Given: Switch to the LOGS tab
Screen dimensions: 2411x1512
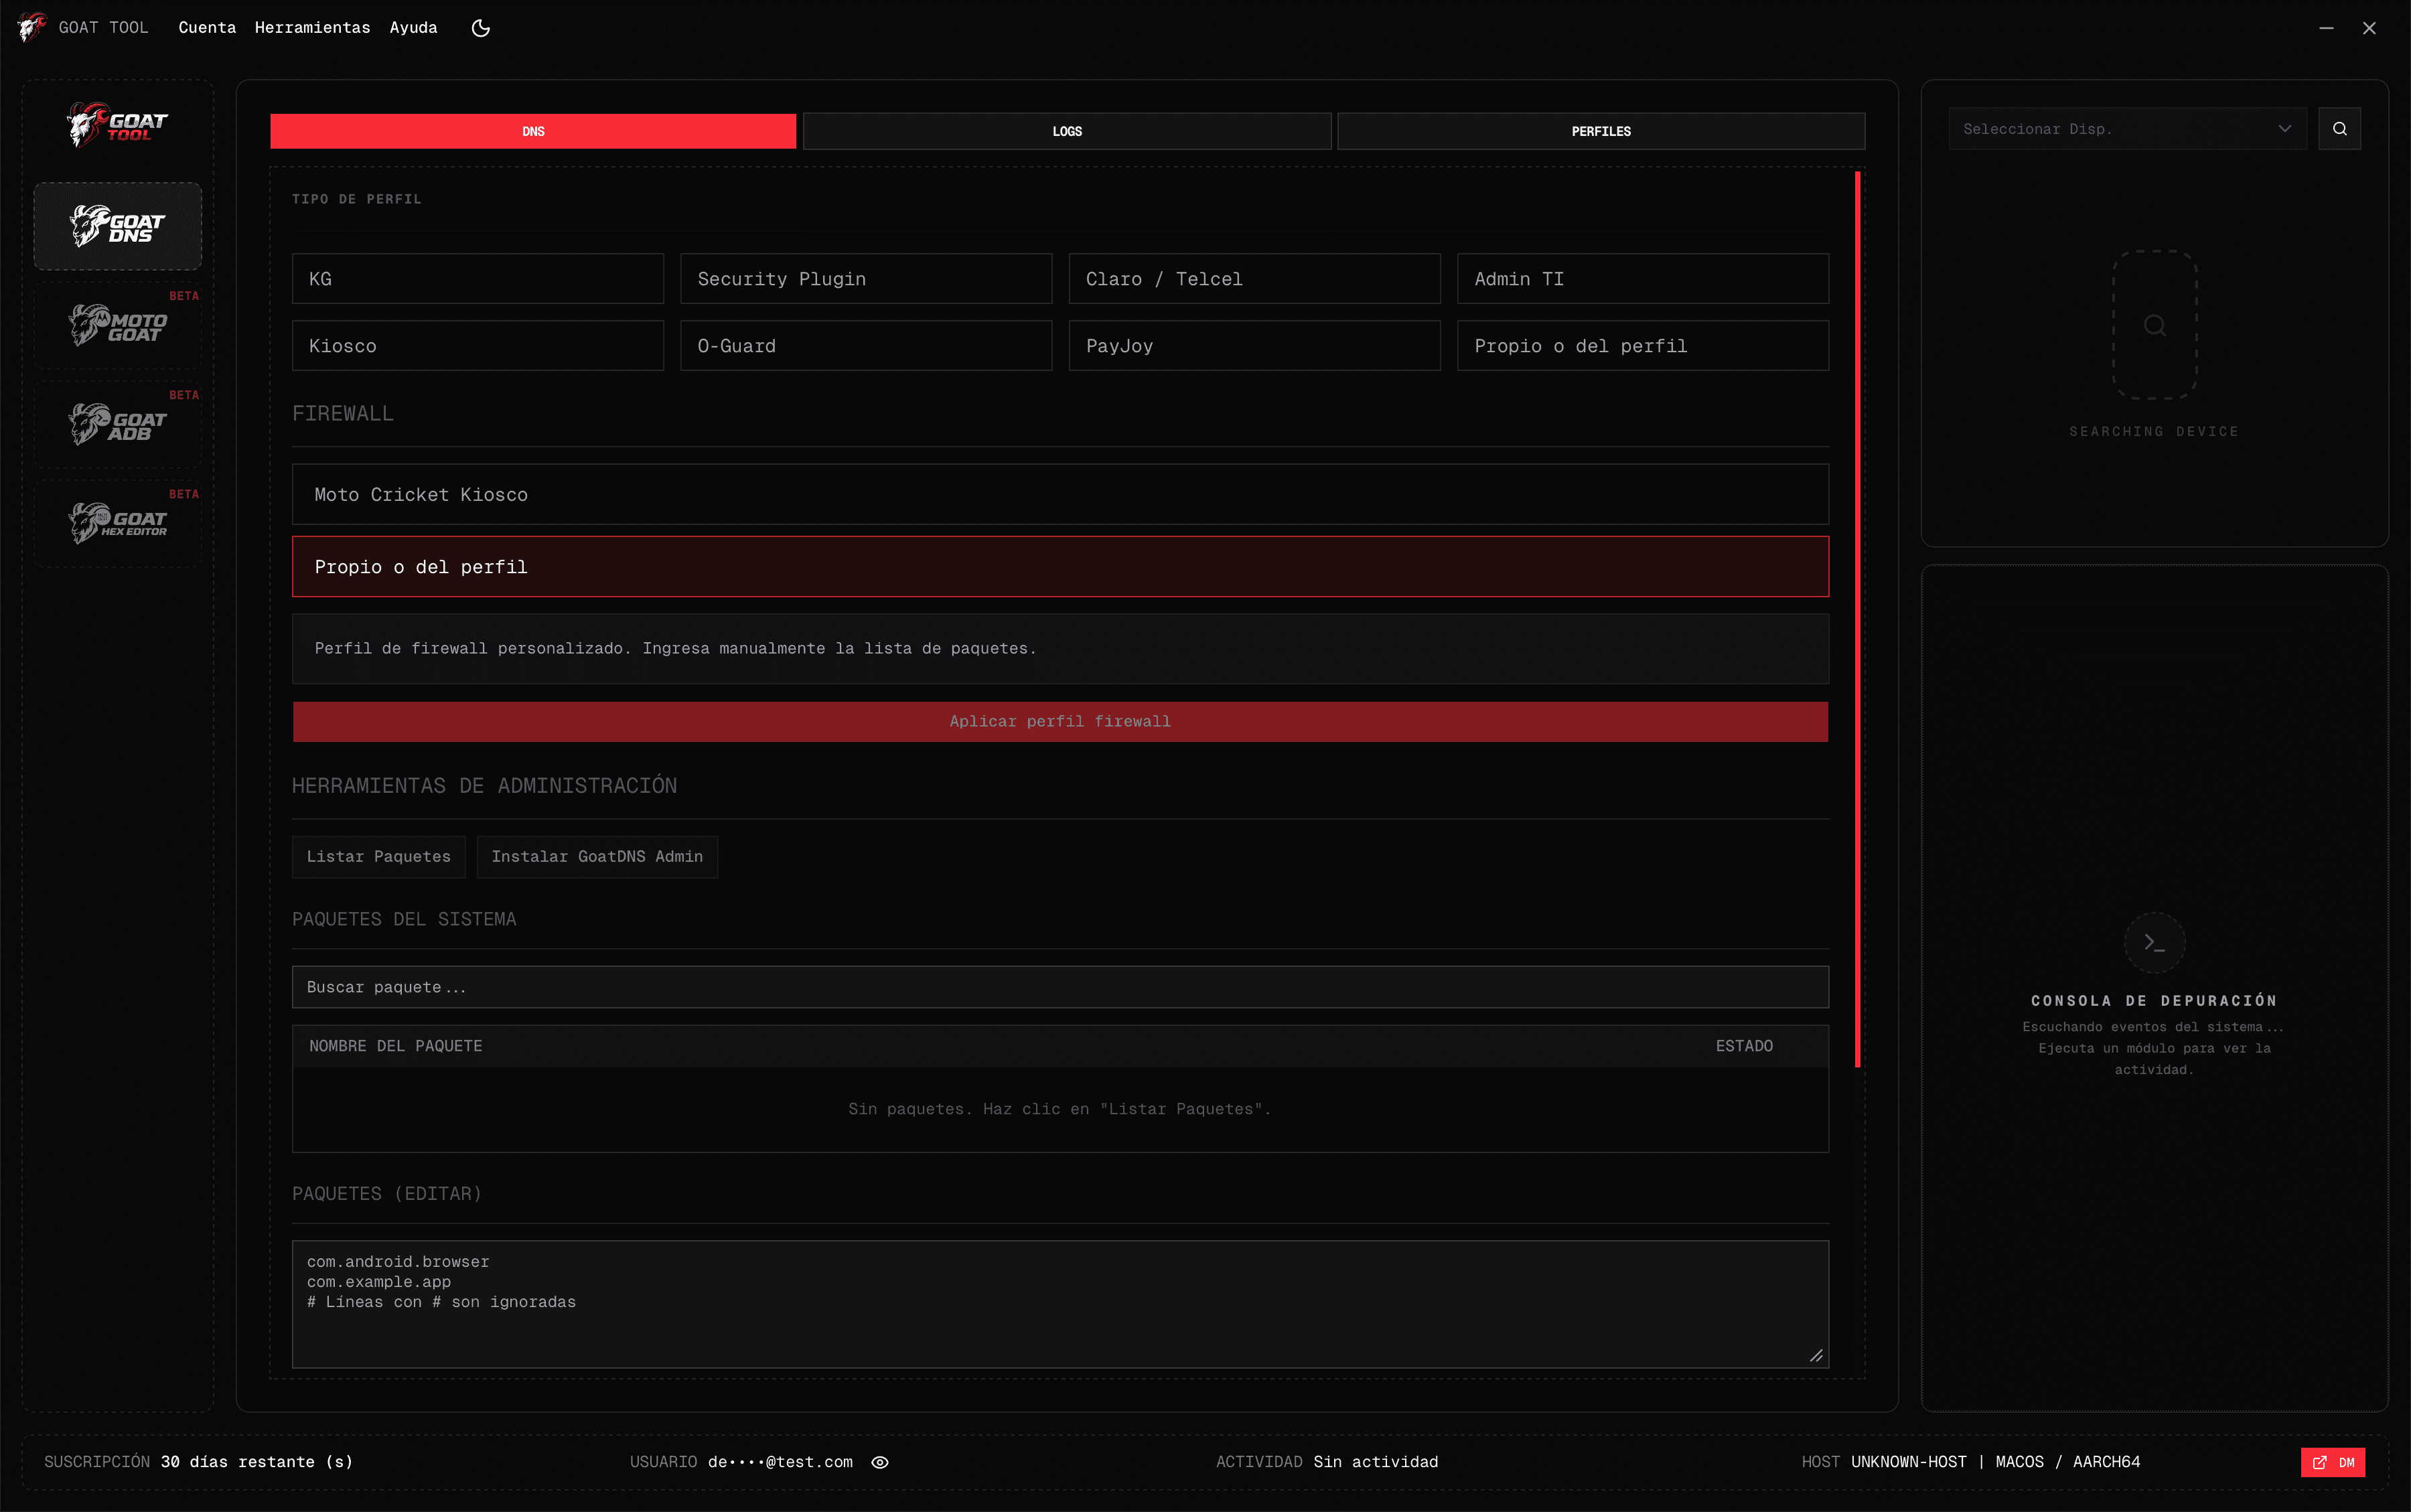Looking at the screenshot, I should click(1067, 131).
